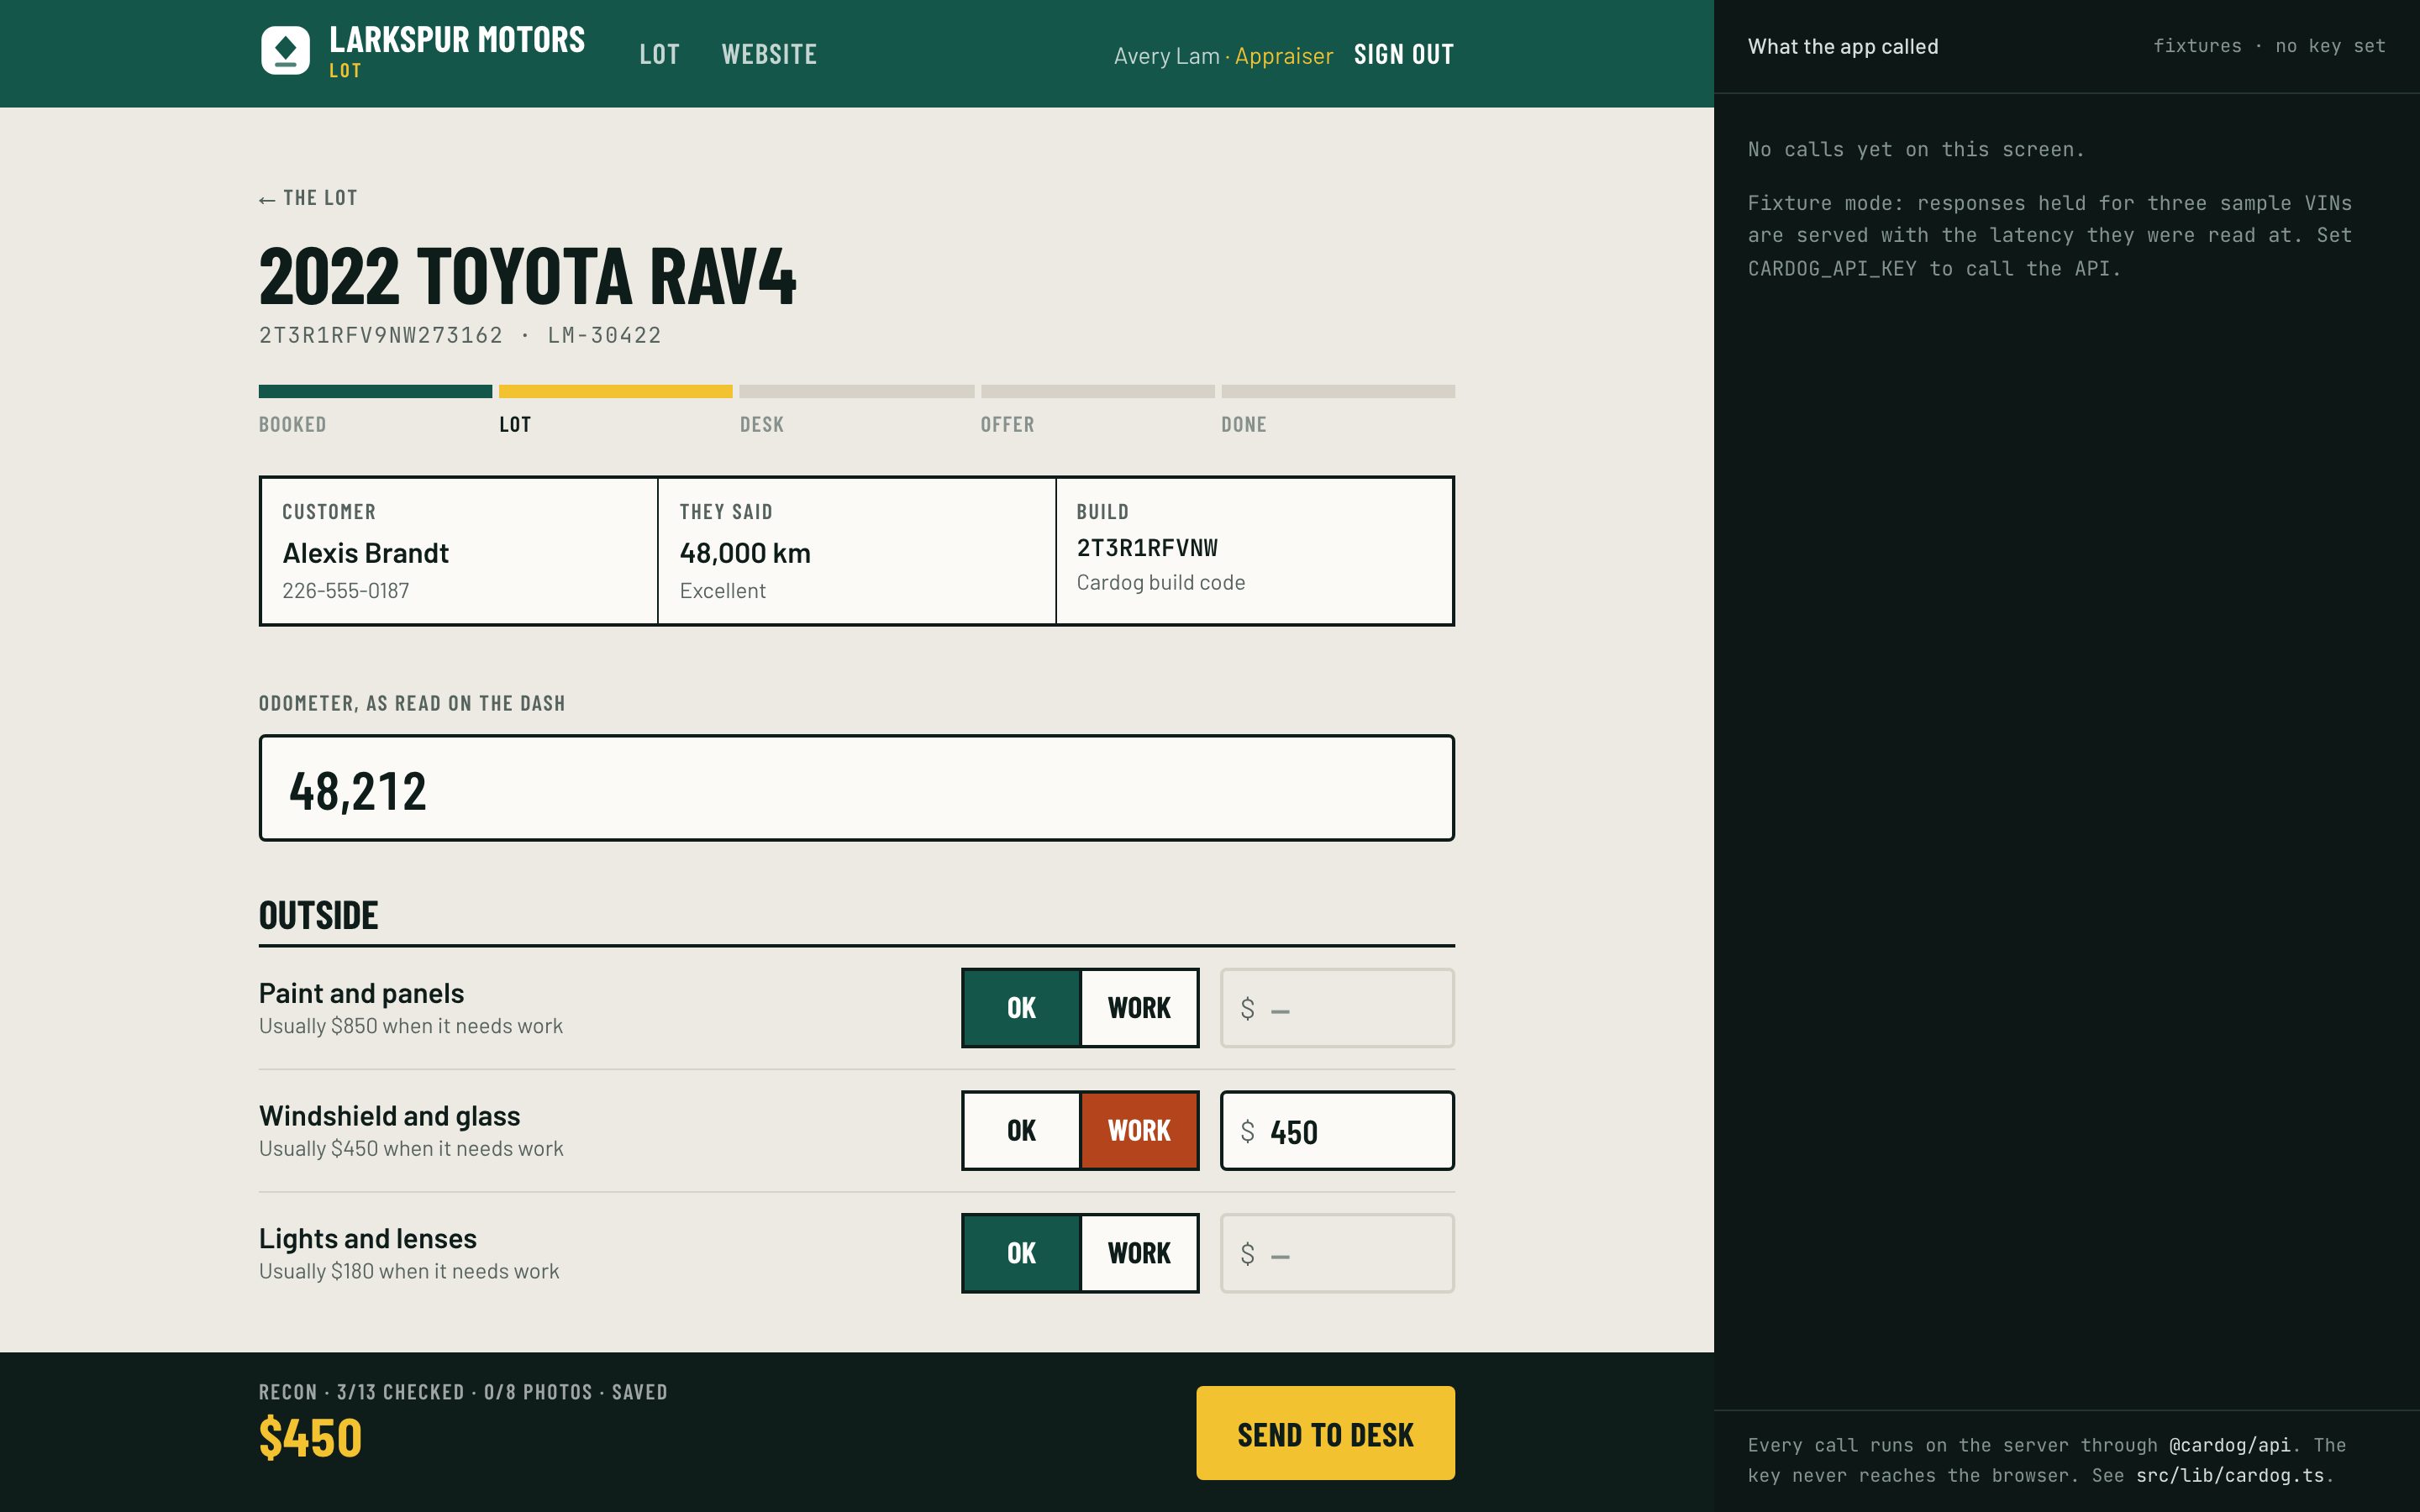Click the $450 recon total
This screenshot has height=1512, width=2420.
pos(310,1438)
